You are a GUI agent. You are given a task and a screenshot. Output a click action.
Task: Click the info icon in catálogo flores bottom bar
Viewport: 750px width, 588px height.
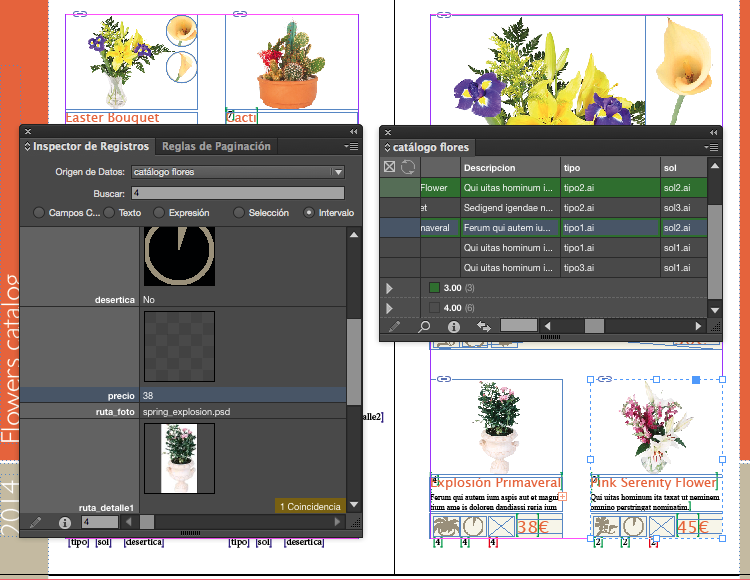[x=453, y=326]
